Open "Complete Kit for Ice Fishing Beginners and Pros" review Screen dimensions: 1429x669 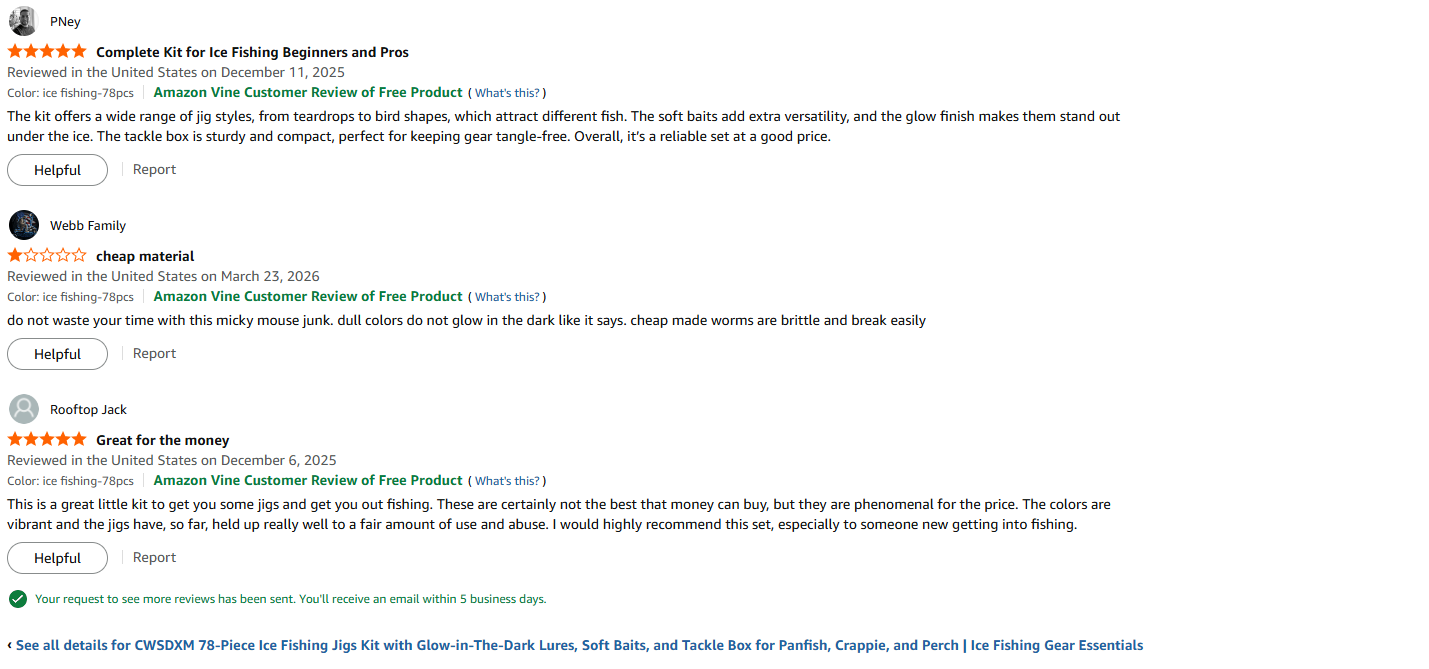coord(252,52)
